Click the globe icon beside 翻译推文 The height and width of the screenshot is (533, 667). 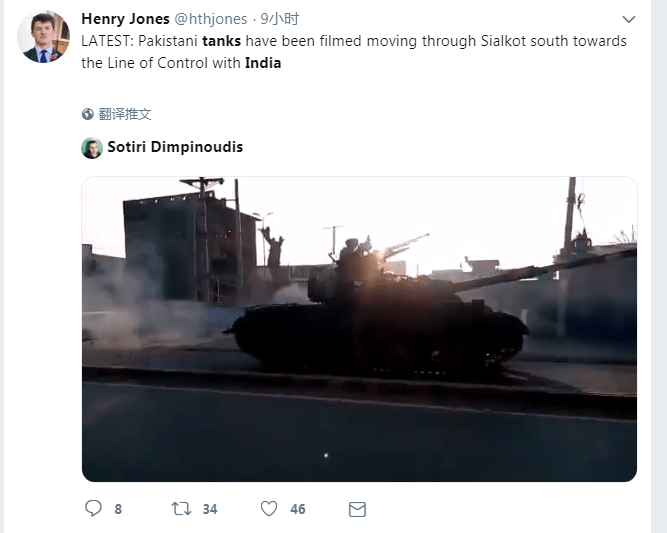click(88, 114)
